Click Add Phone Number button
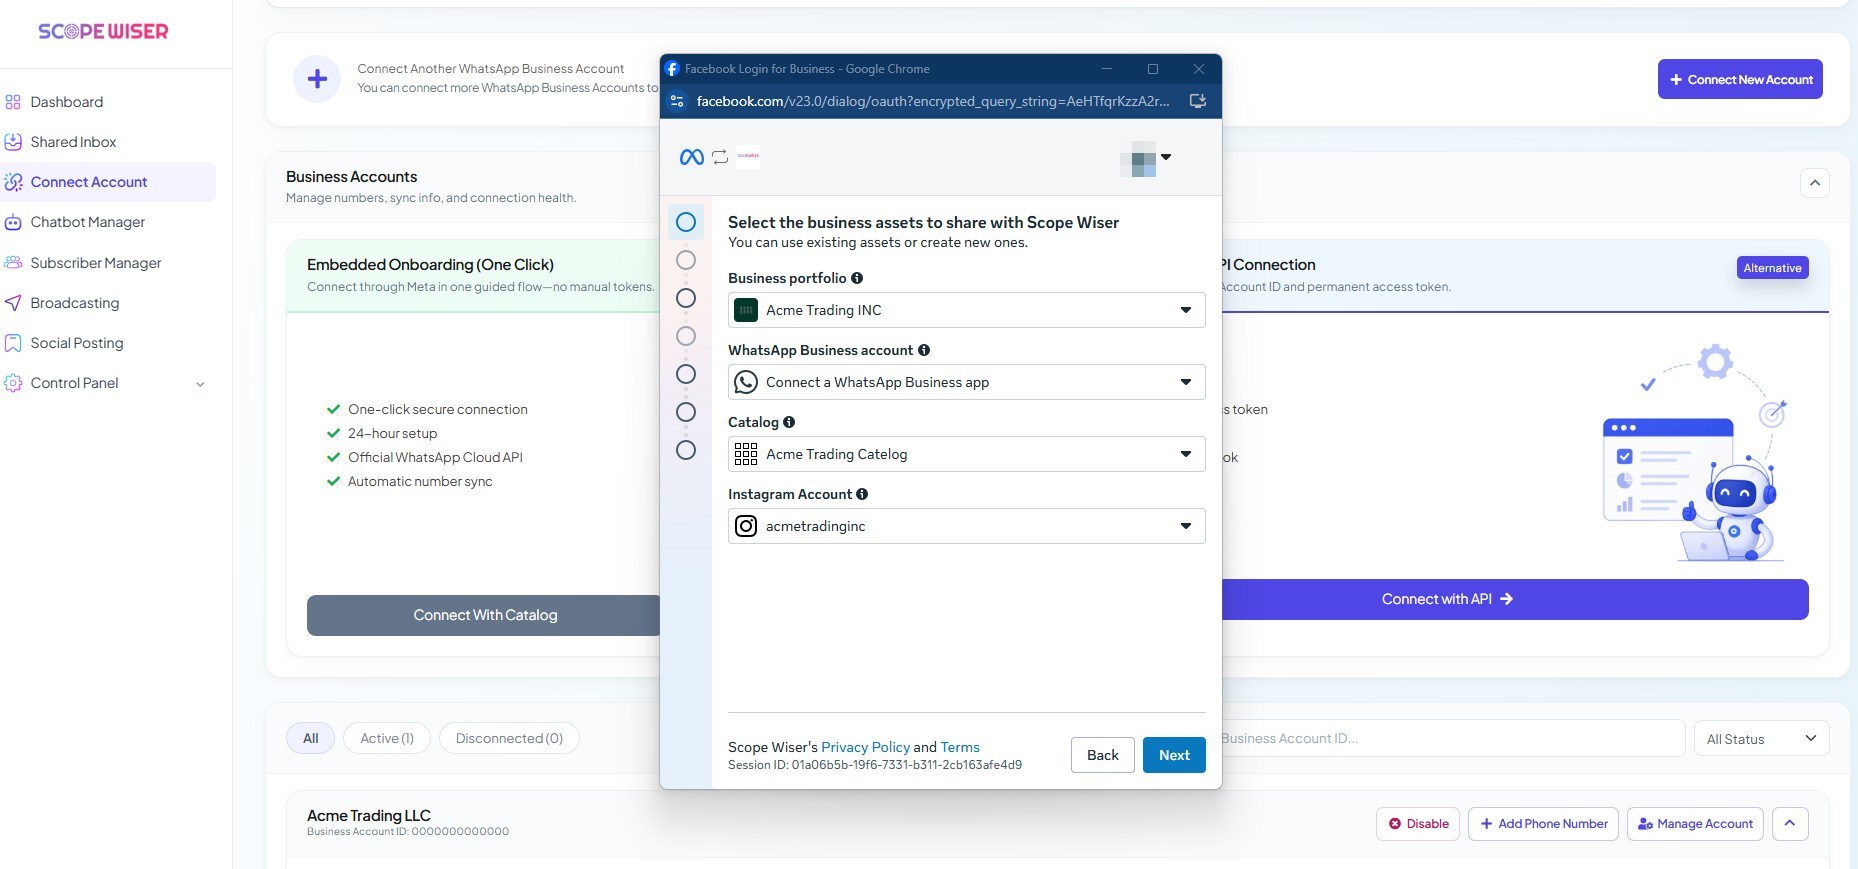The height and width of the screenshot is (869, 1858). point(1543,824)
